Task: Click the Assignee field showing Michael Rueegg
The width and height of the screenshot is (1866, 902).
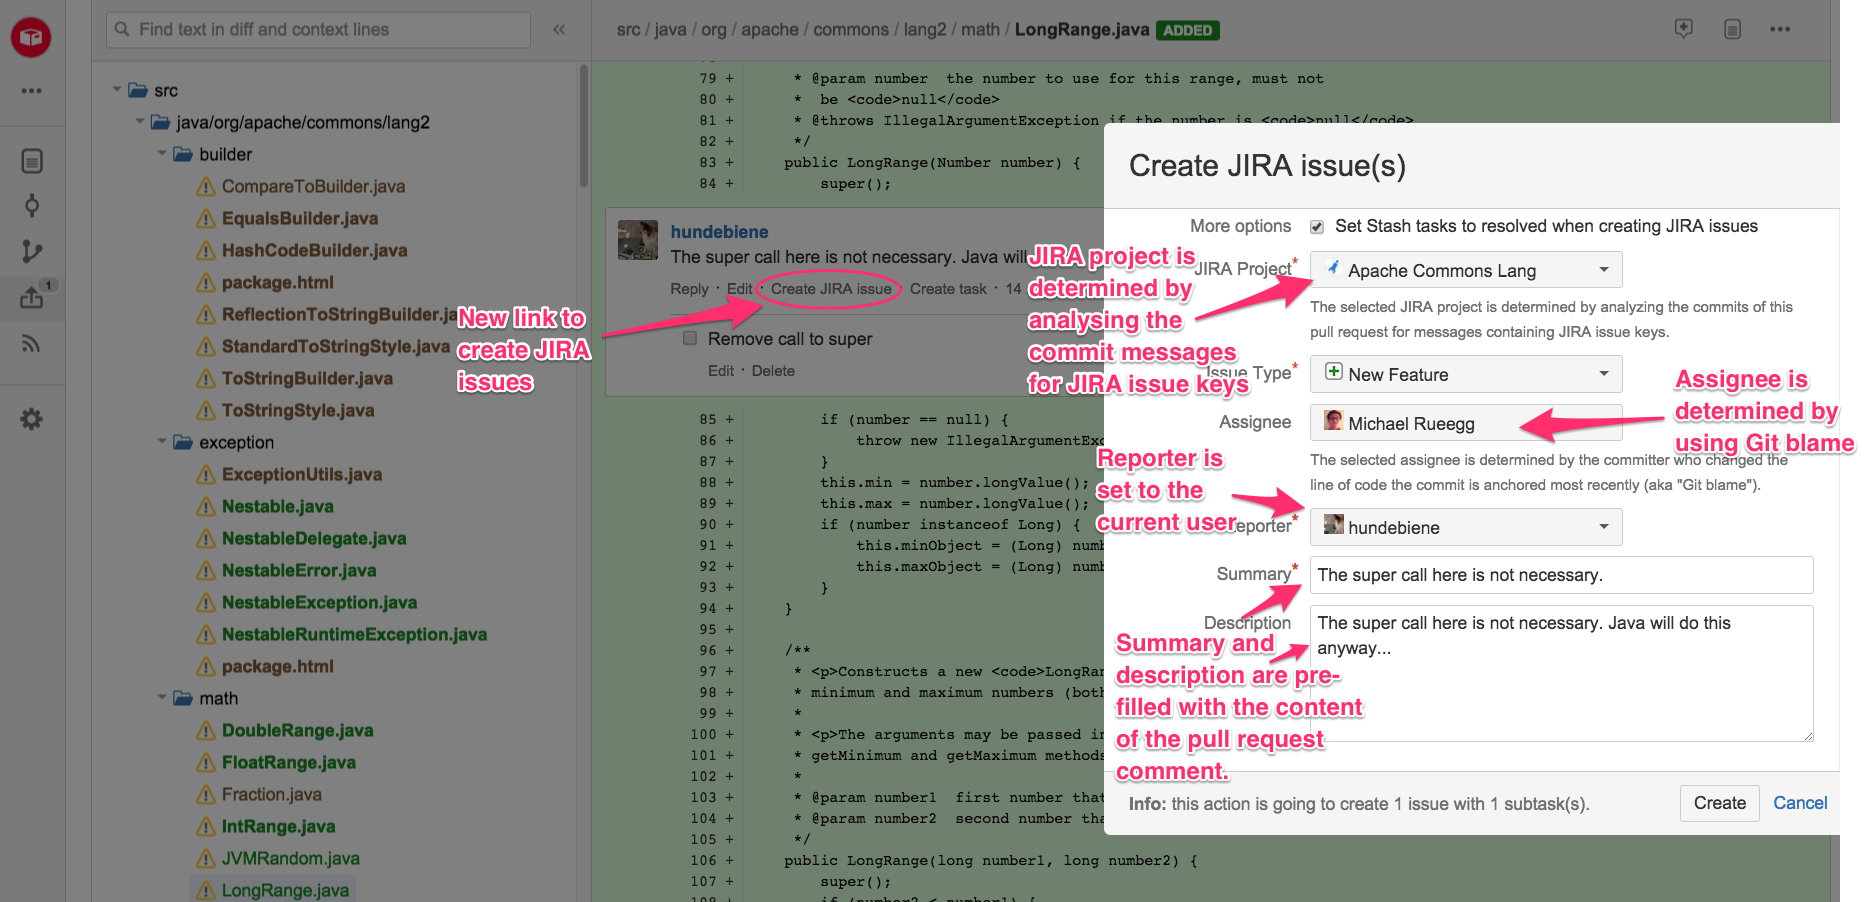Action: pos(1466,423)
